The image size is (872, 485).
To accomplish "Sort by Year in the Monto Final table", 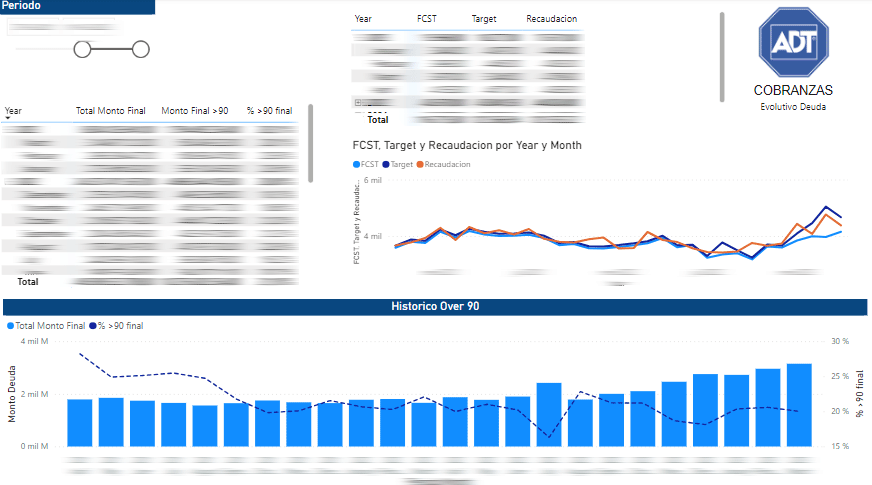I will click(x=13, y=111).
